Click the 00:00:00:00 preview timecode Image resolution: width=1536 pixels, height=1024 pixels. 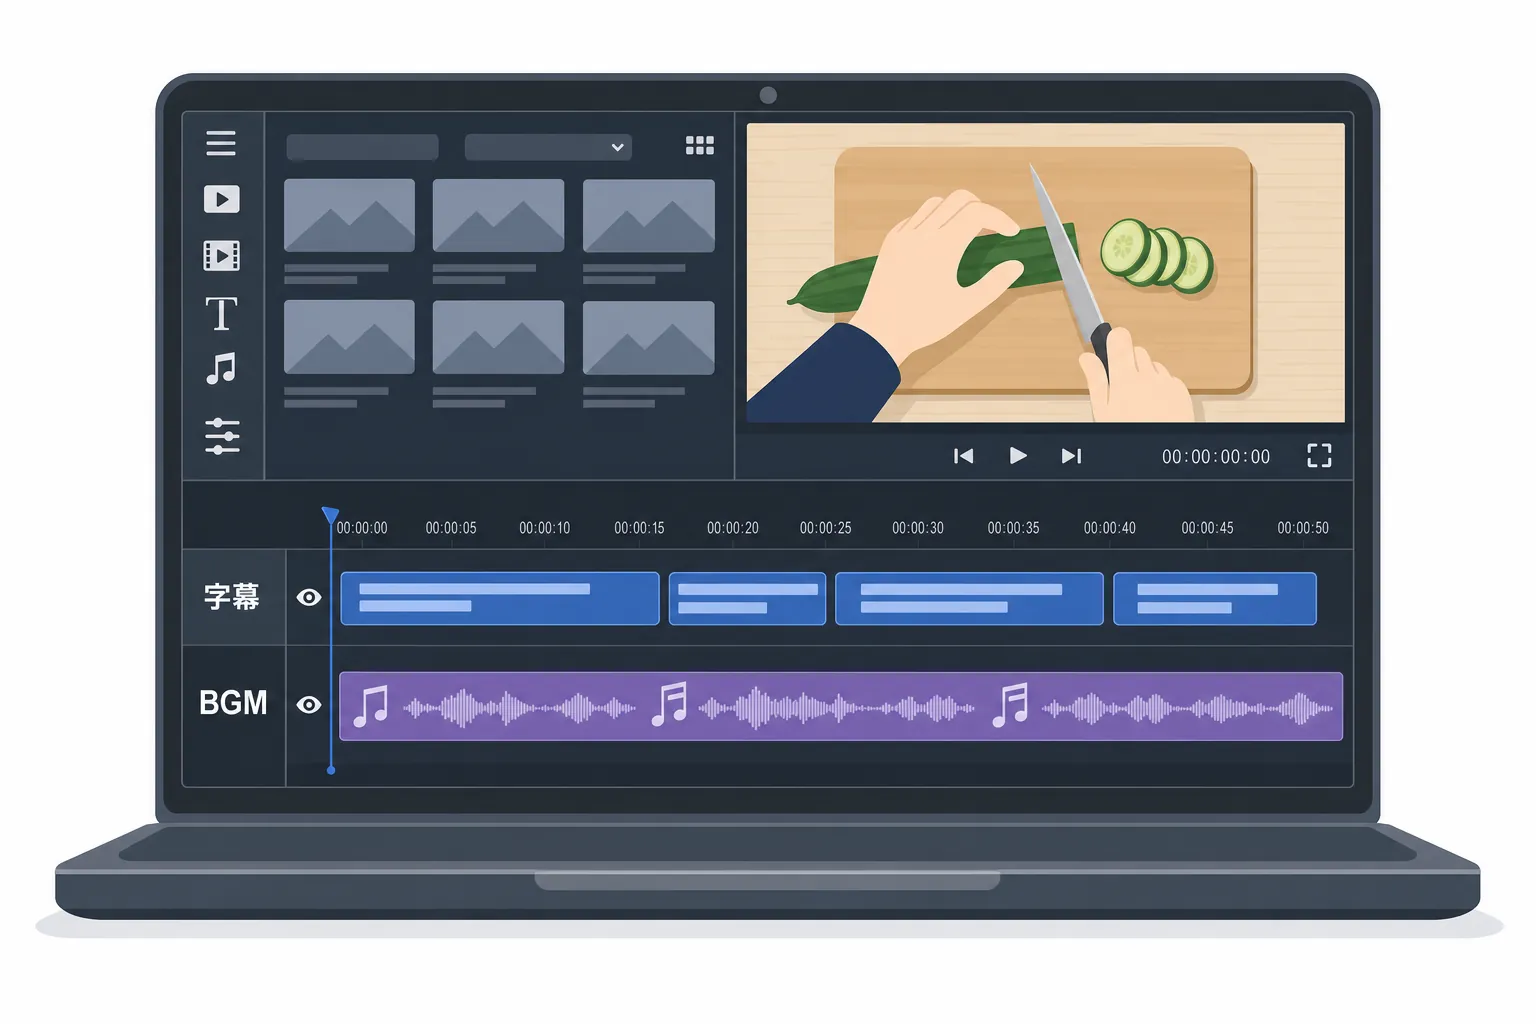[1216, 457]
